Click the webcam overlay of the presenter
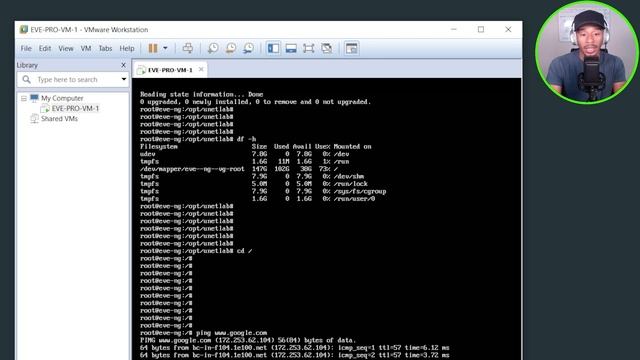 pos(587,52)
